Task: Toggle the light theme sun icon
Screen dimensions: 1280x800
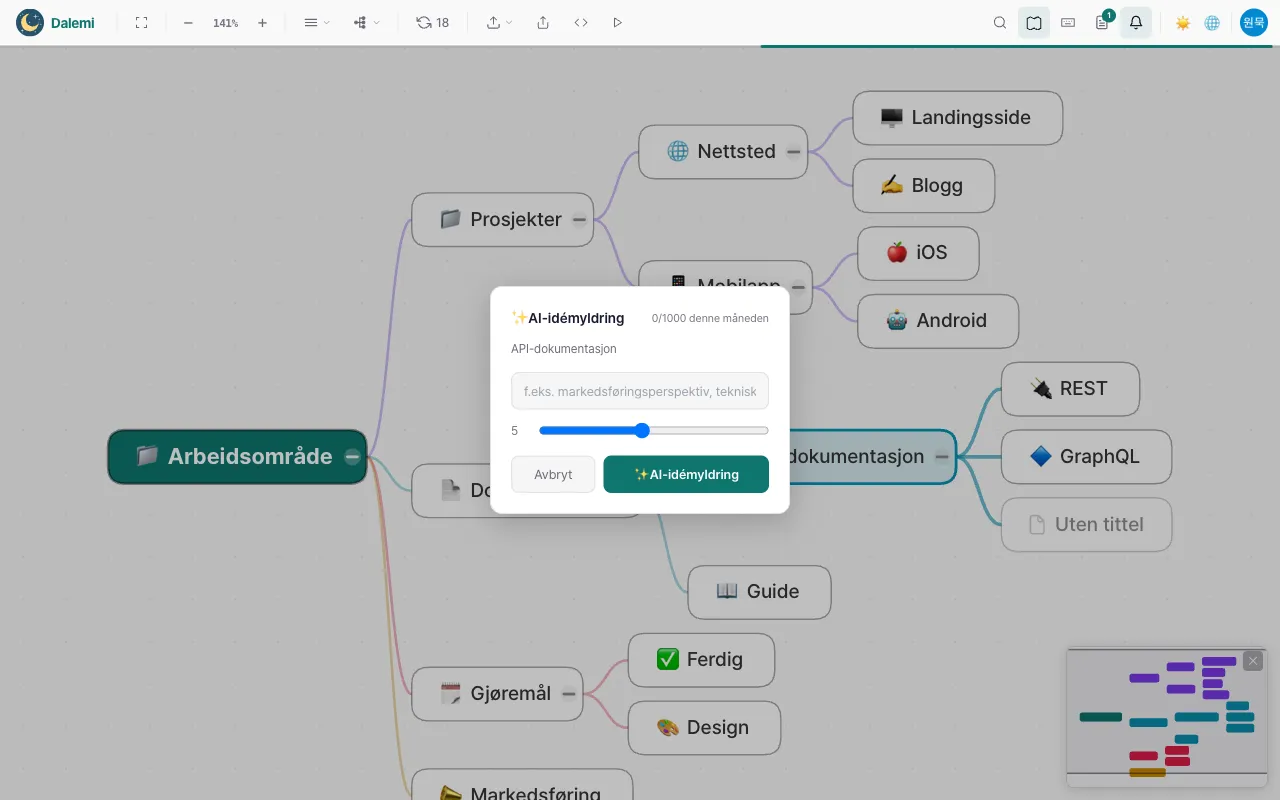Action: pyautogui.click(x=1183, y=22)
